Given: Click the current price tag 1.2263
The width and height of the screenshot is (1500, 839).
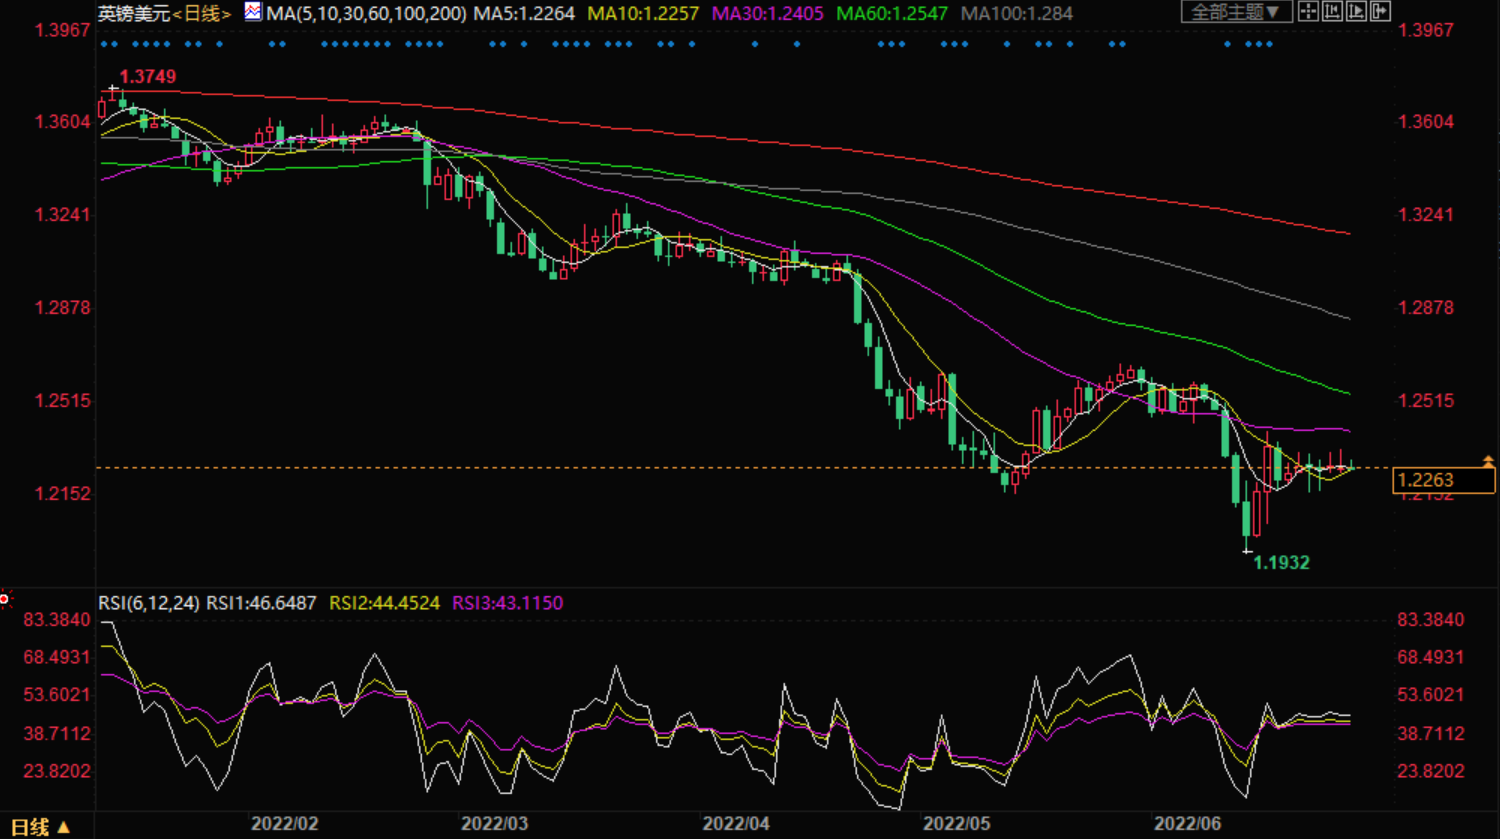Looking at the screenshot, I should [1442, 481].
